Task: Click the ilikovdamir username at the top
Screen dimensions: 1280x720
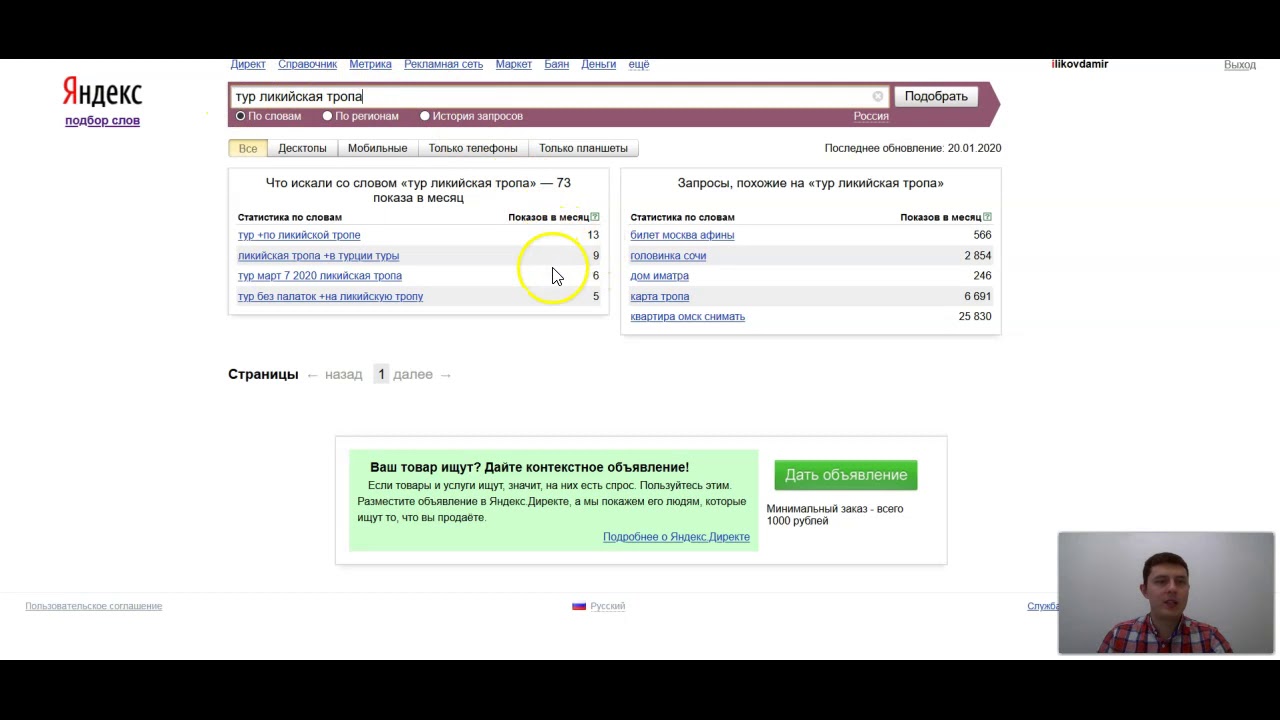Action: (x=1080, y=64)
